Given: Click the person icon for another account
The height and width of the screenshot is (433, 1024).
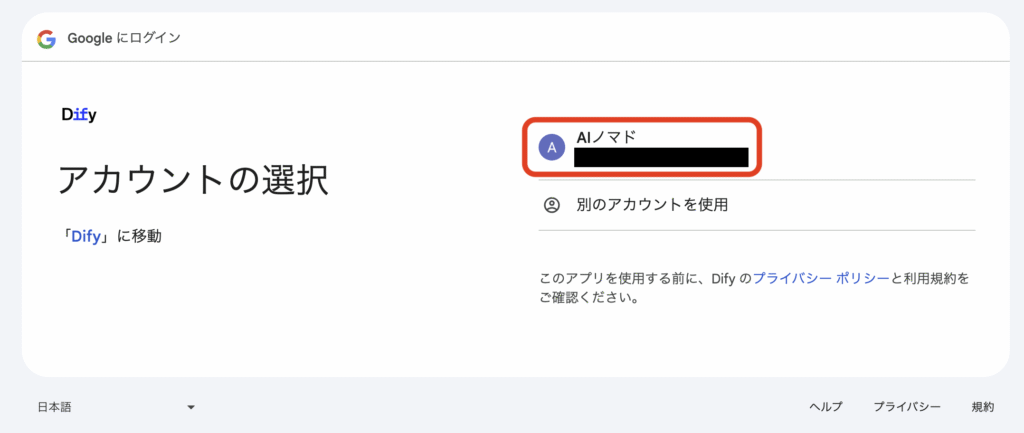Looking at the screenshot, I should (x=552, y=205).
